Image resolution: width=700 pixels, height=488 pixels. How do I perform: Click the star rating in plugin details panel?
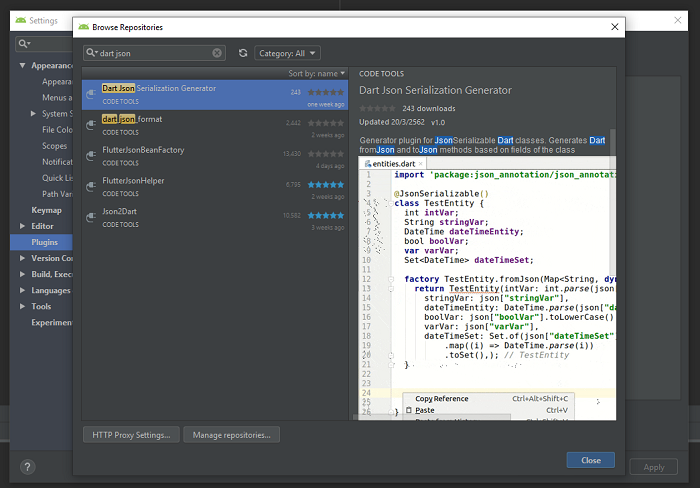378,108
